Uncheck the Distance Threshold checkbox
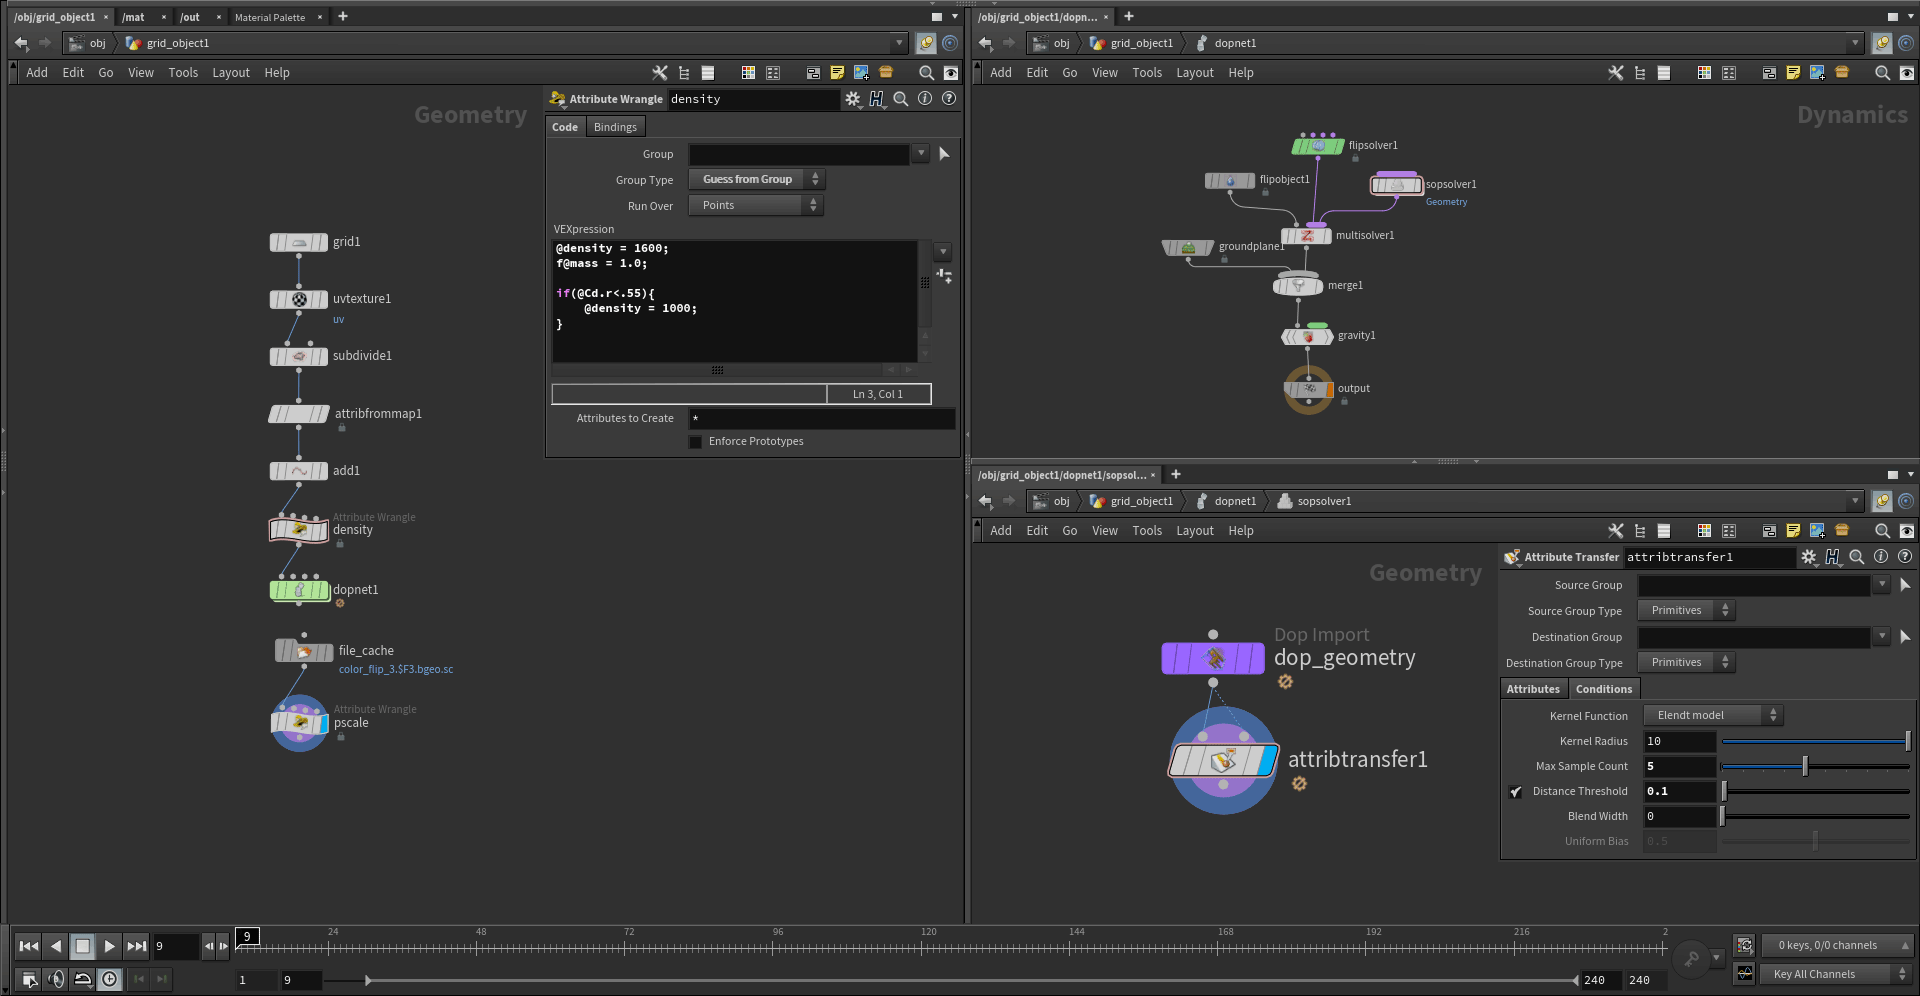This screenshot has width=1920, height=996. click(x=1516, y=792)
